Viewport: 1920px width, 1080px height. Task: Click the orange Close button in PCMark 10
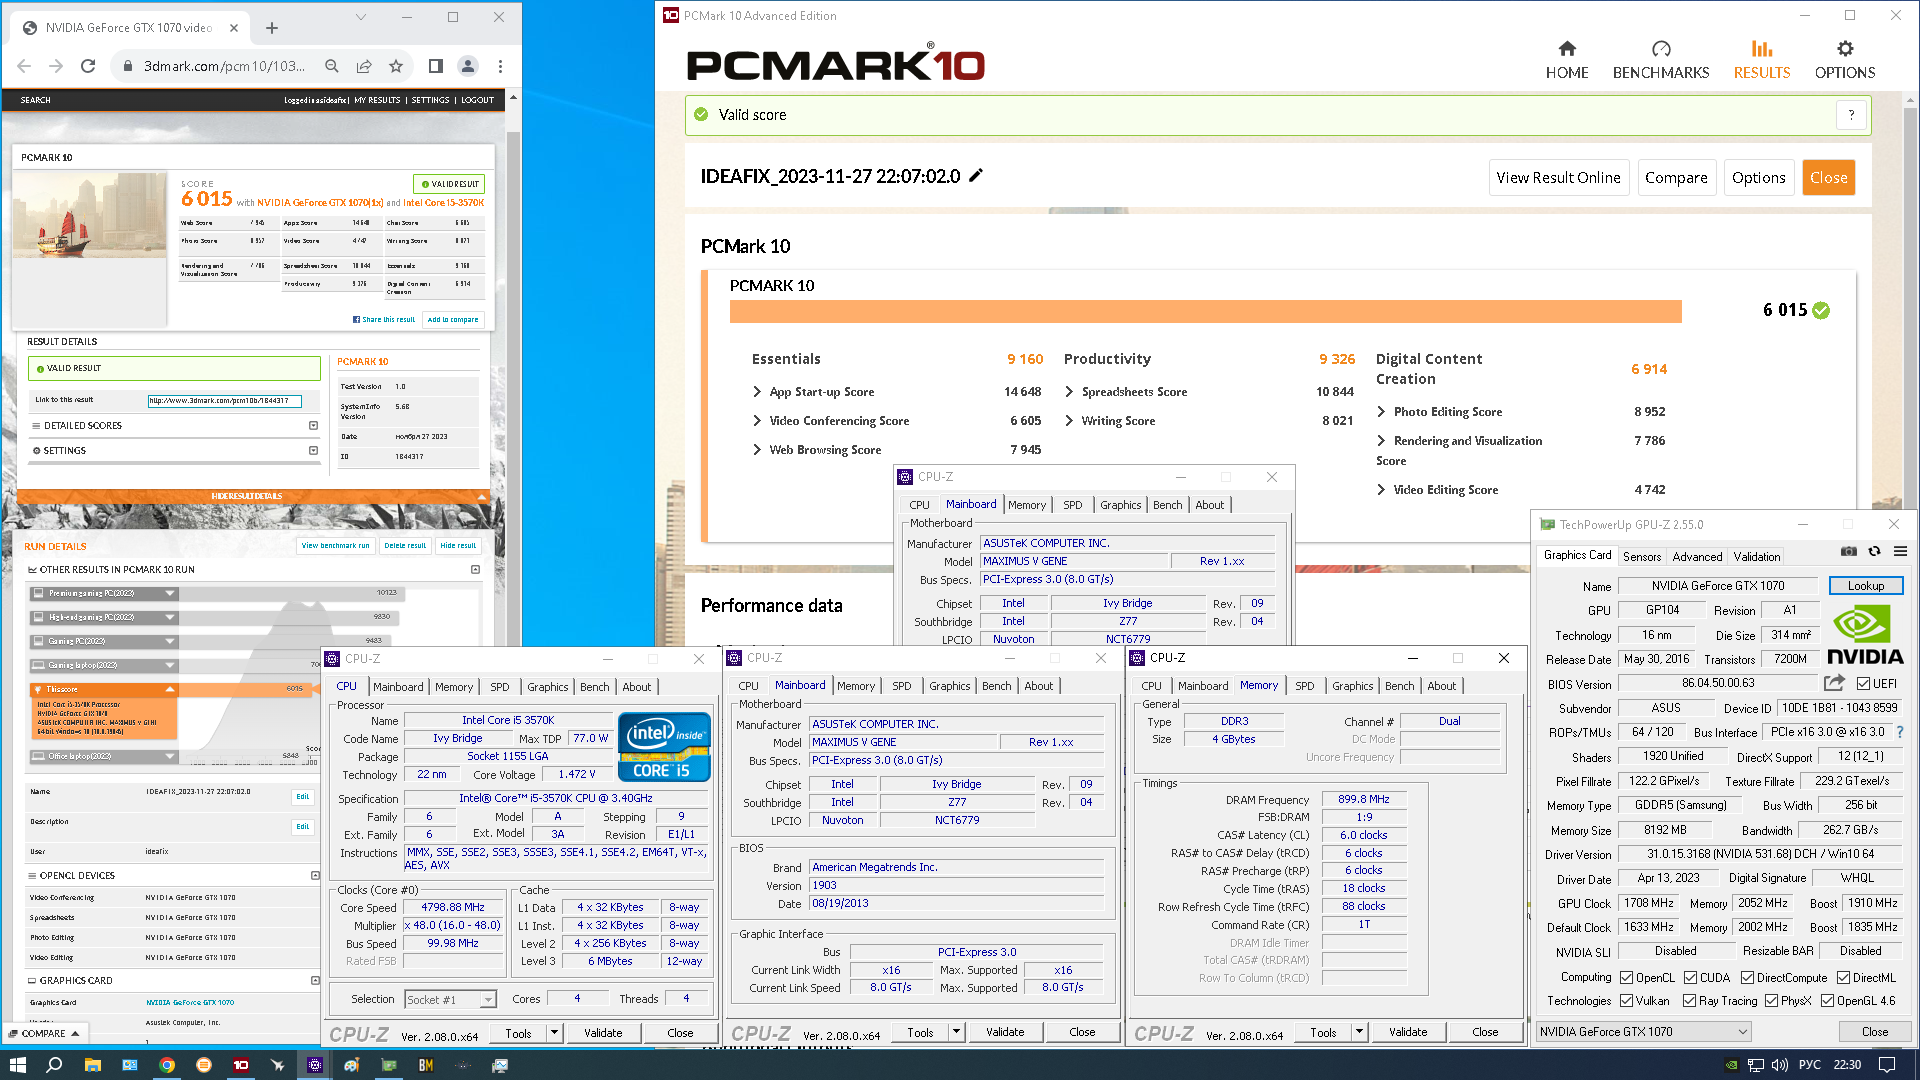pyautogui.click(x=1828, y=178)
